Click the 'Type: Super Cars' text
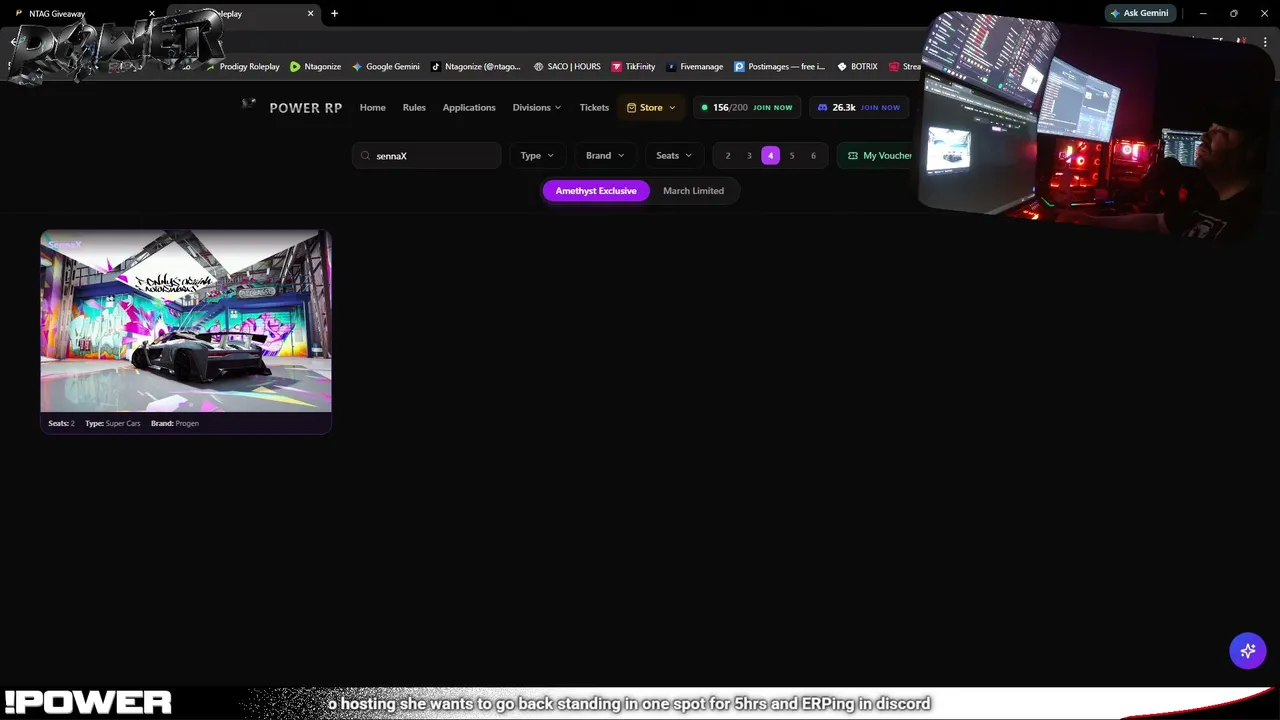This screenshot has width=1280, height=720. click(113, 424)
